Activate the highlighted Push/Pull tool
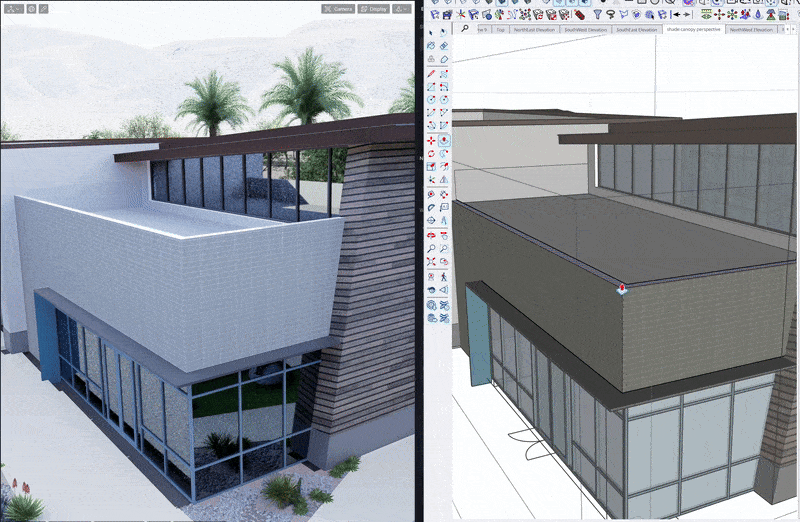800x522 pixels. point(444,140)
